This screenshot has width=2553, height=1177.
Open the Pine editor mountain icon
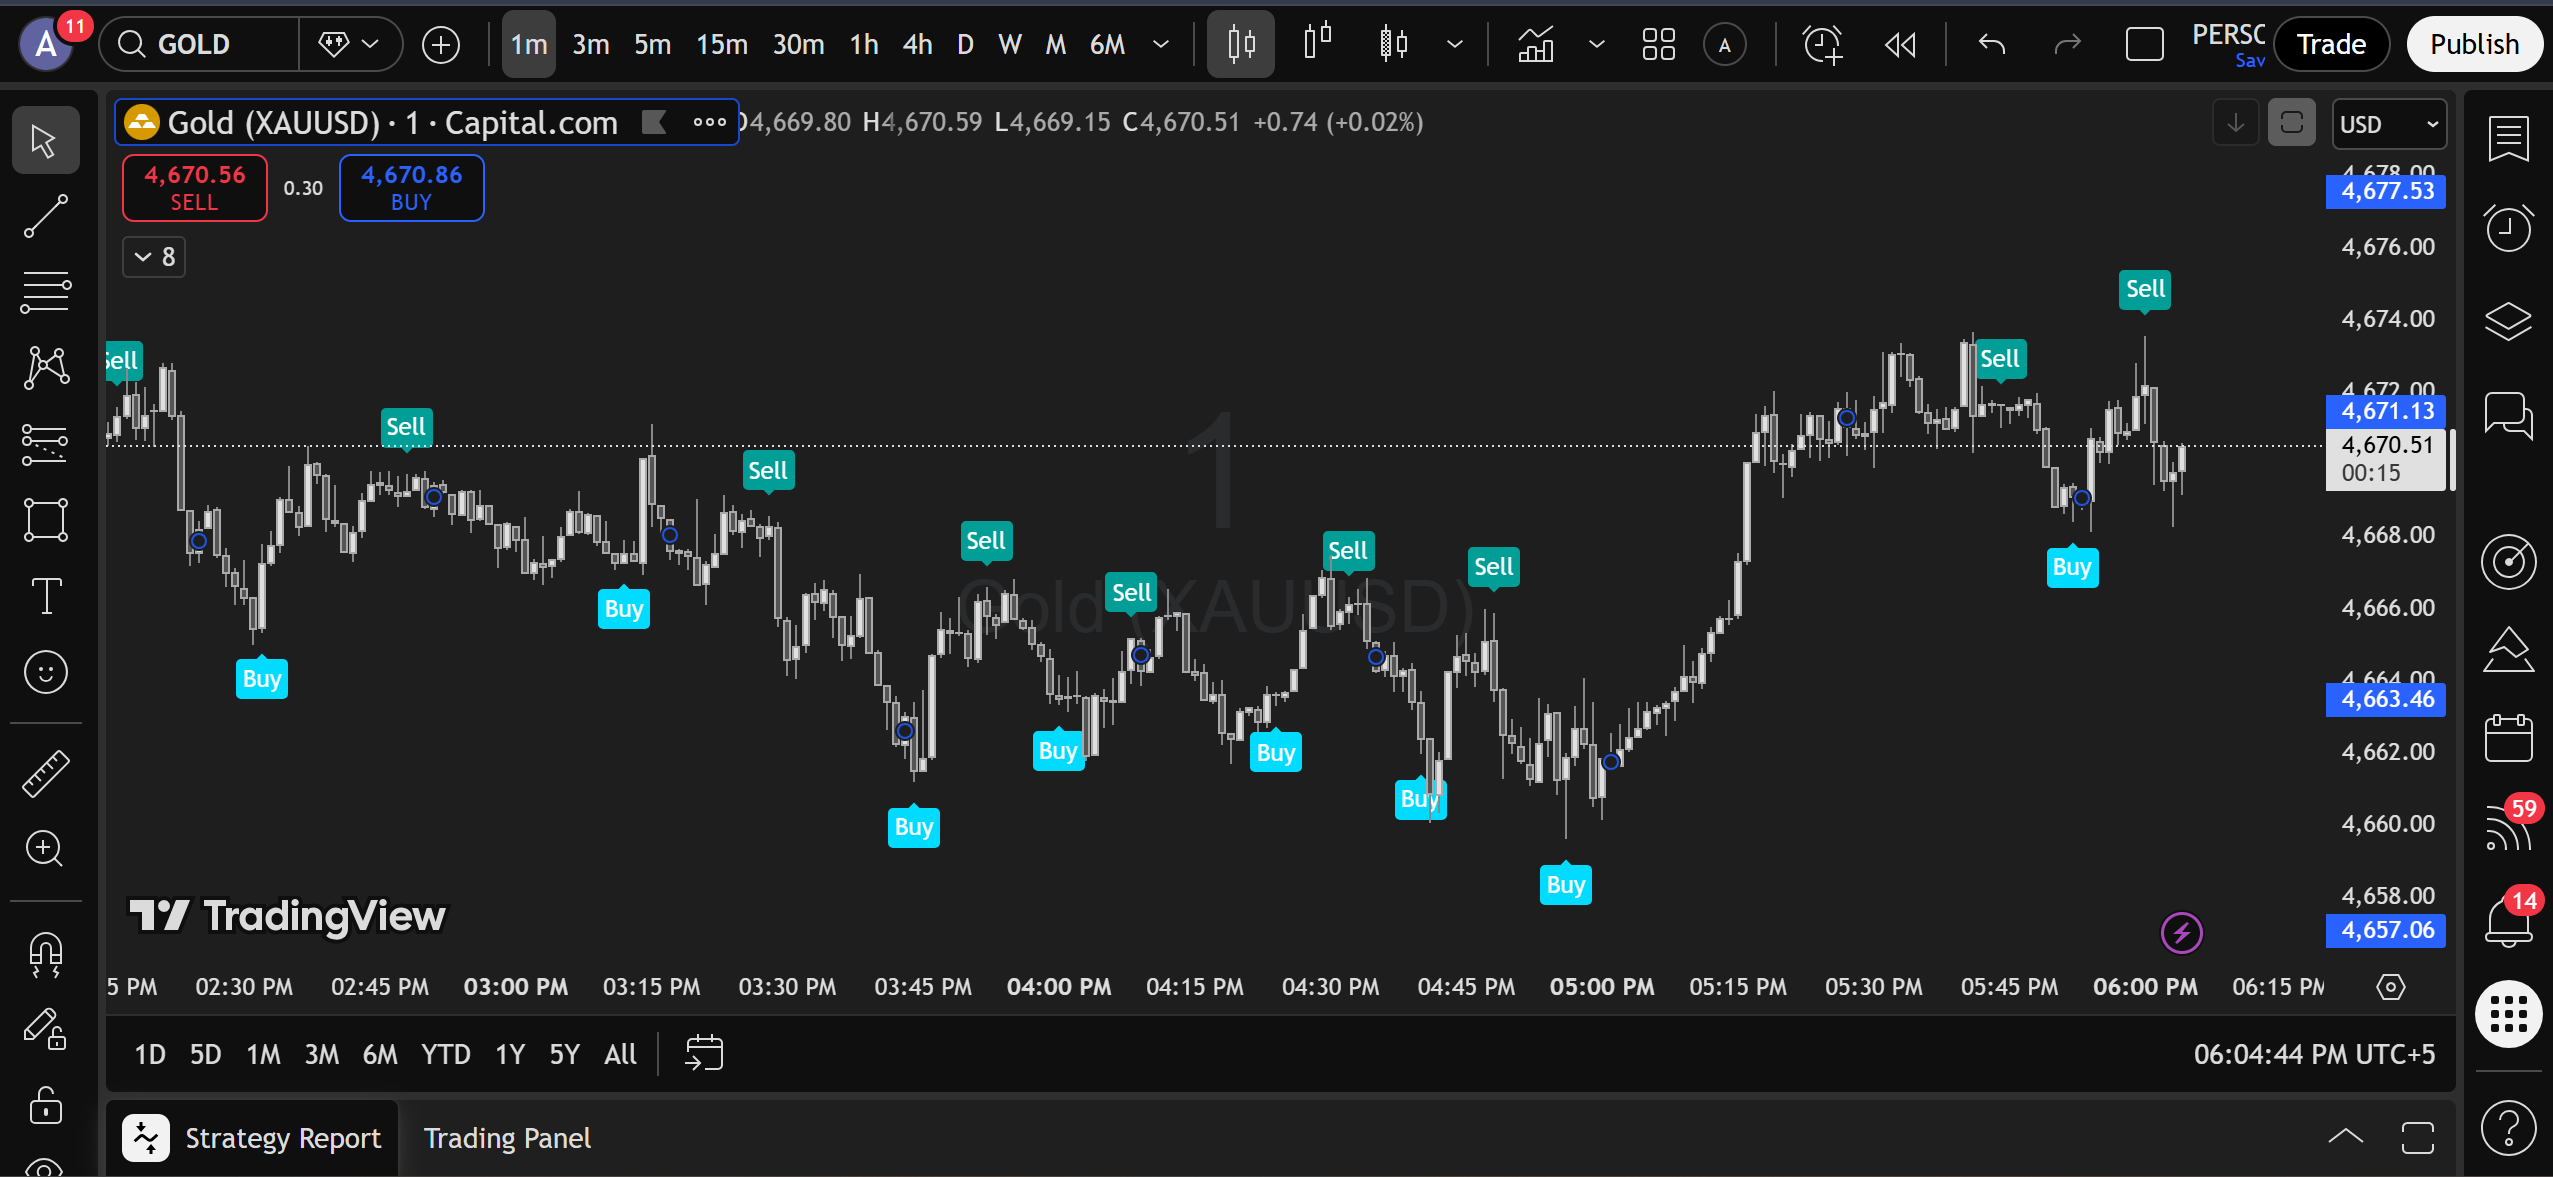tap(2508, 651)
